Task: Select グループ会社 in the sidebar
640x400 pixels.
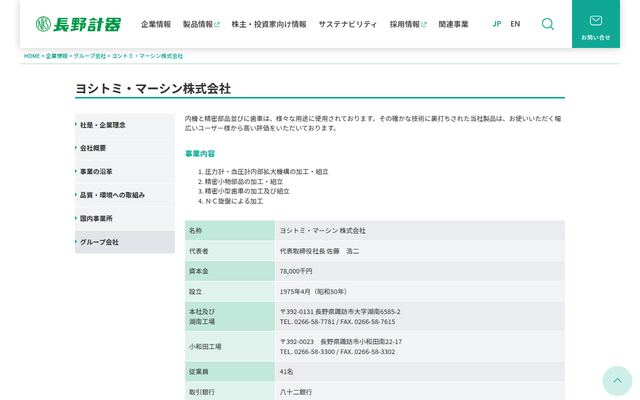Action: pyautogui.click(x=125, y=242)
